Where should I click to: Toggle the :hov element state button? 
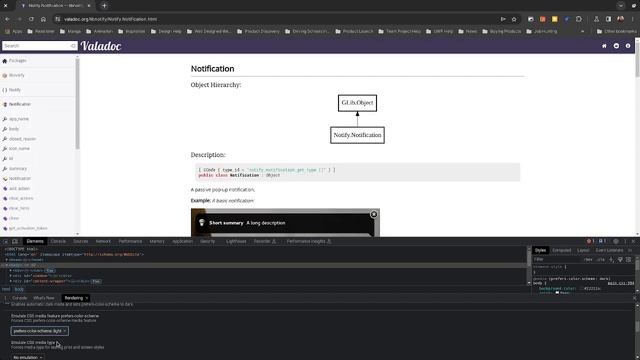click(x=588, y=259)
